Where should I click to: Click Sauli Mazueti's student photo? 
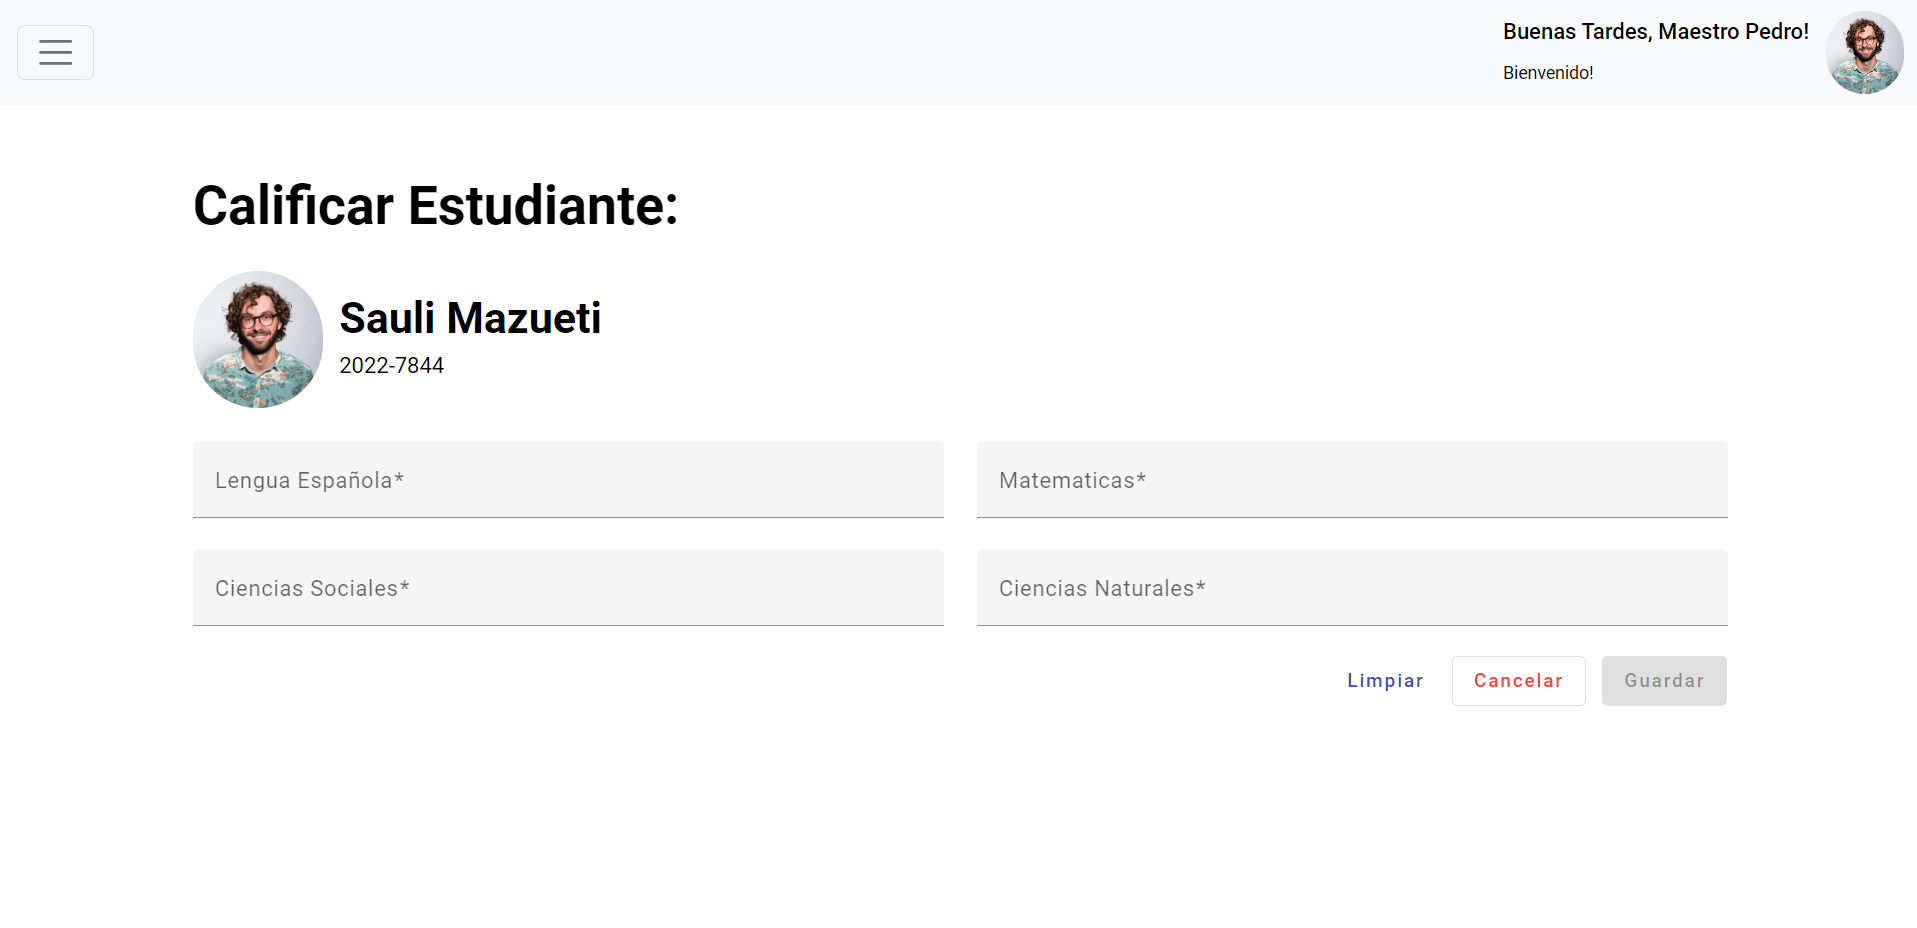[257, 339]
